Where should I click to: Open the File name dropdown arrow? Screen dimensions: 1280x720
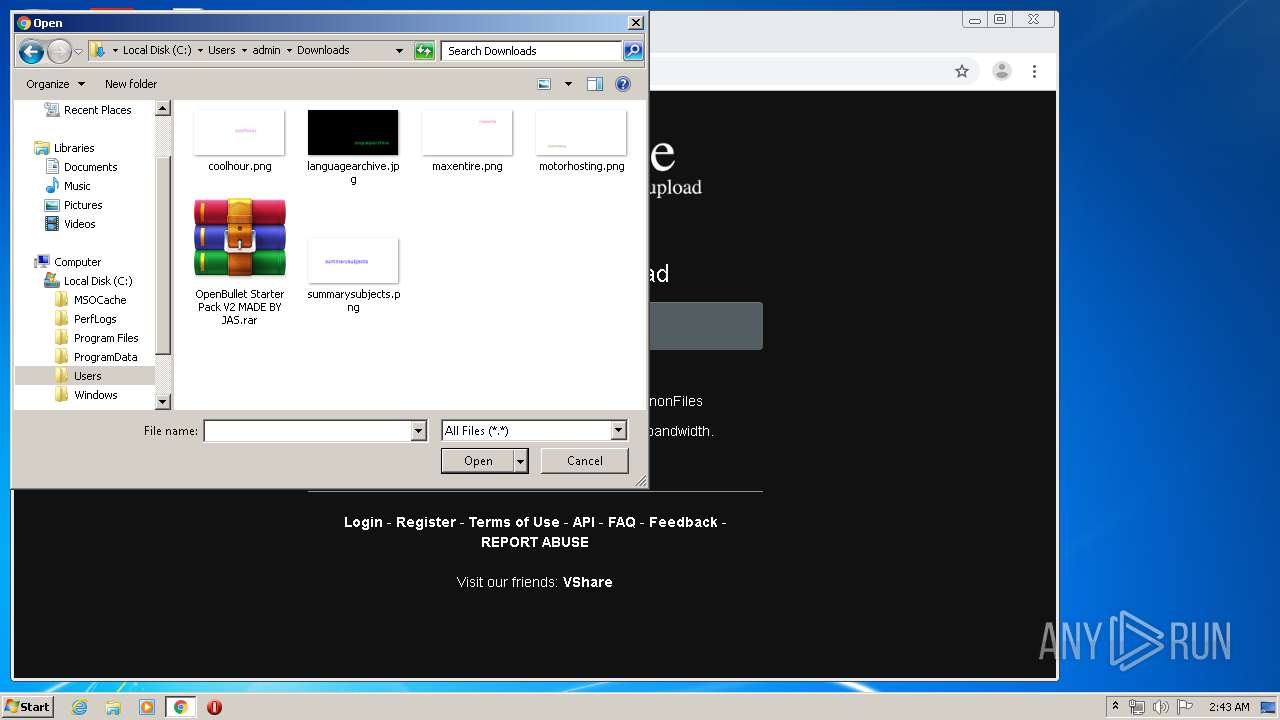click(x=419, y=431)
